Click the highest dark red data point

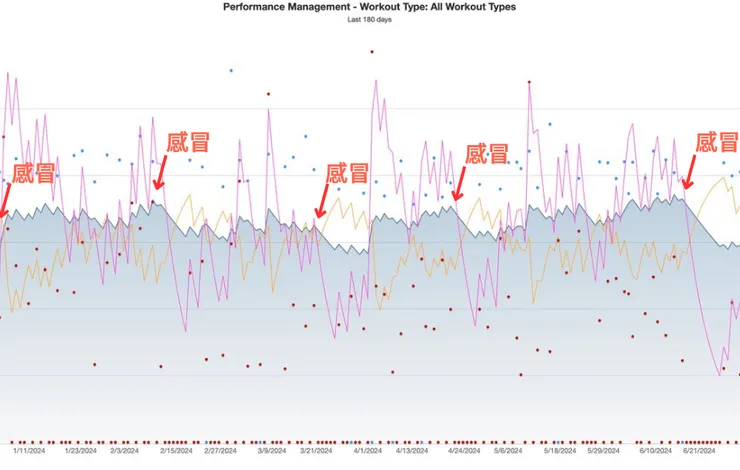pyautogui.click(x=372, y=52)
